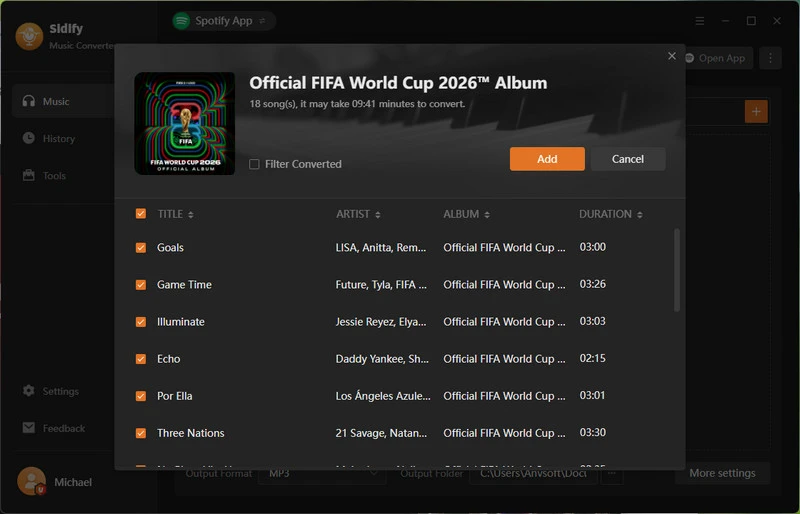The image size is (800, 514).
Task: Go to the Music section
Action: coord(63,101)
